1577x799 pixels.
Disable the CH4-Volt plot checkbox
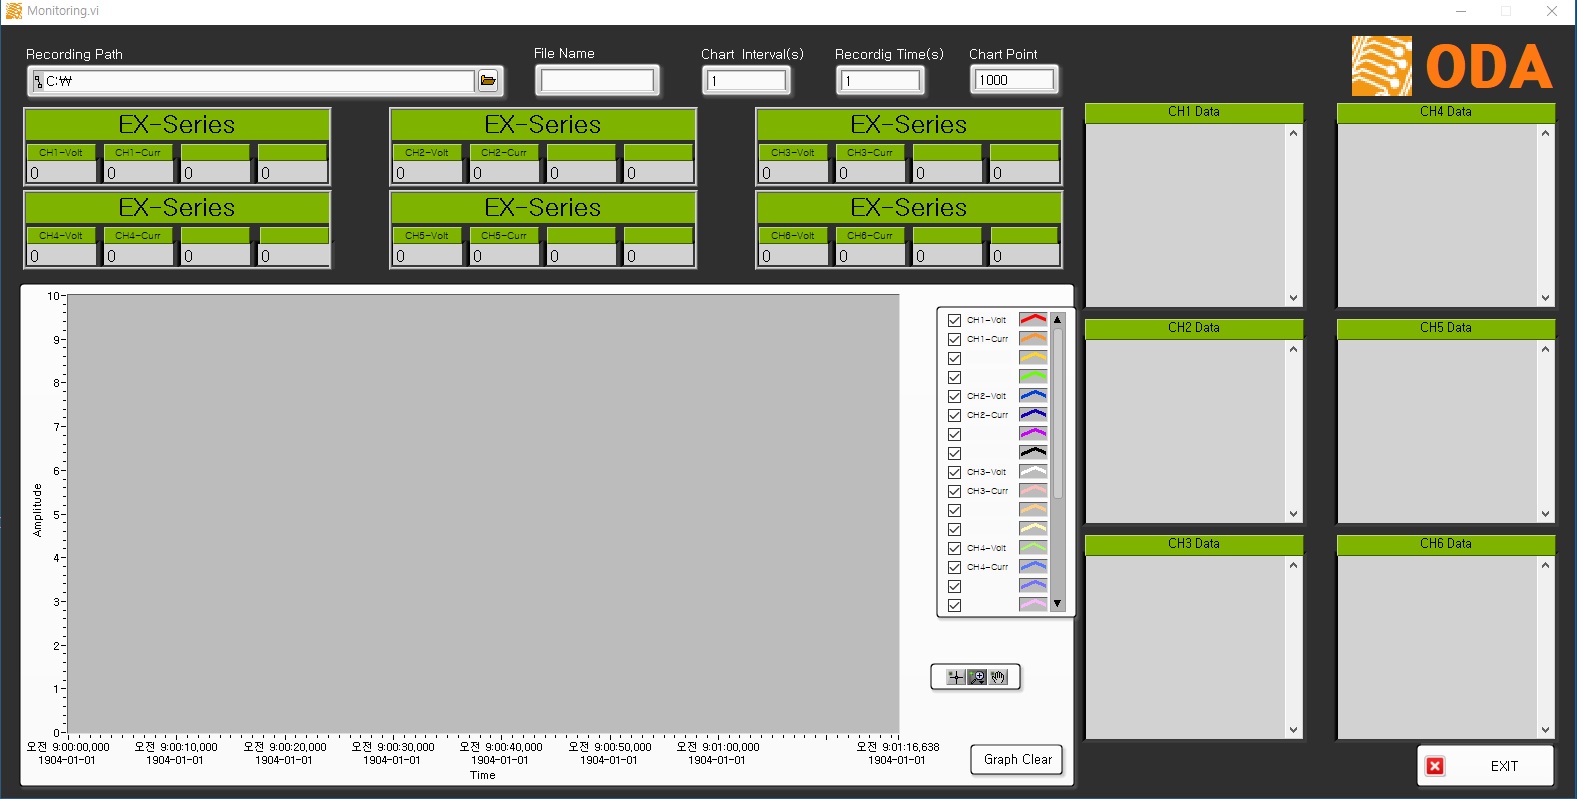tap(954, 548)
